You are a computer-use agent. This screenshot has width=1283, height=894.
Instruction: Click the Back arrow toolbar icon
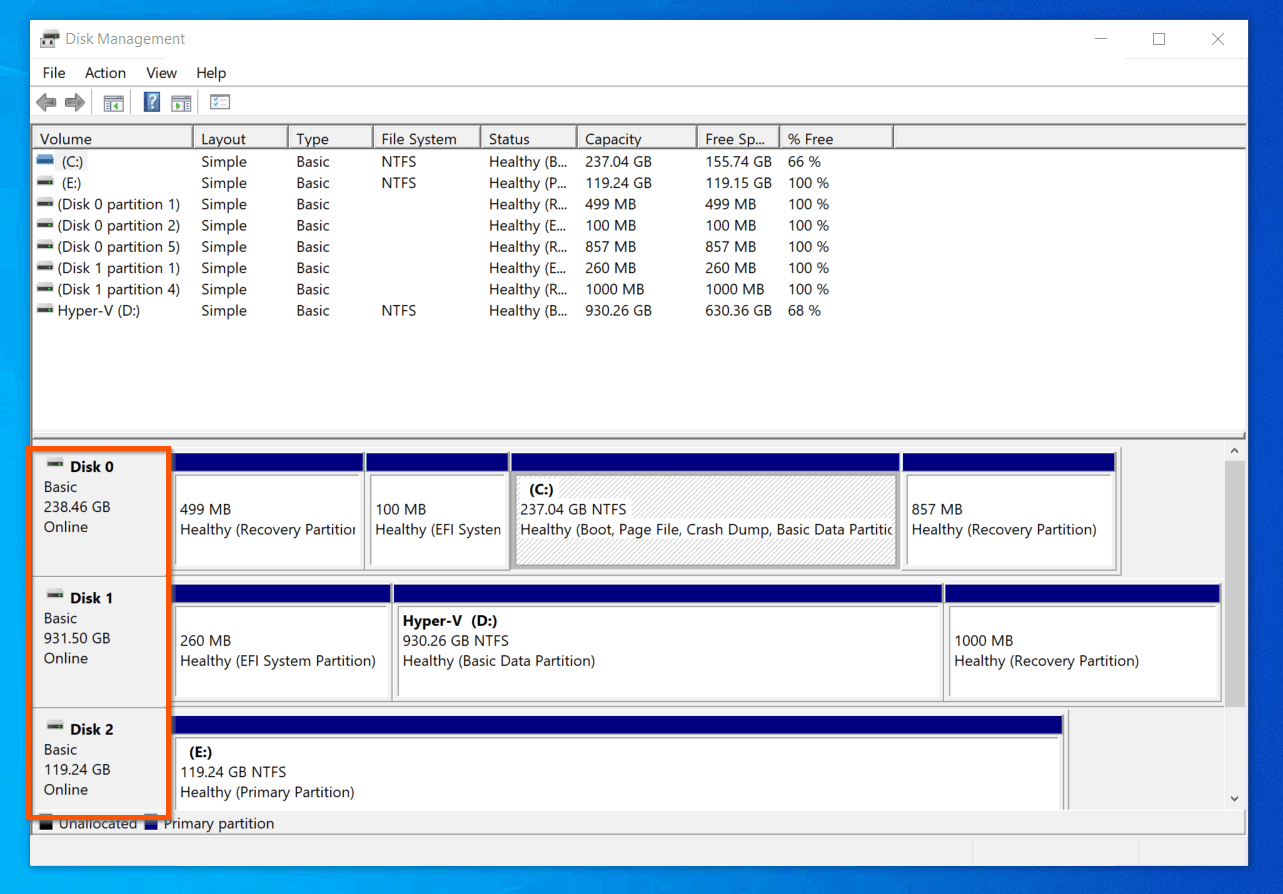(46, 102)
